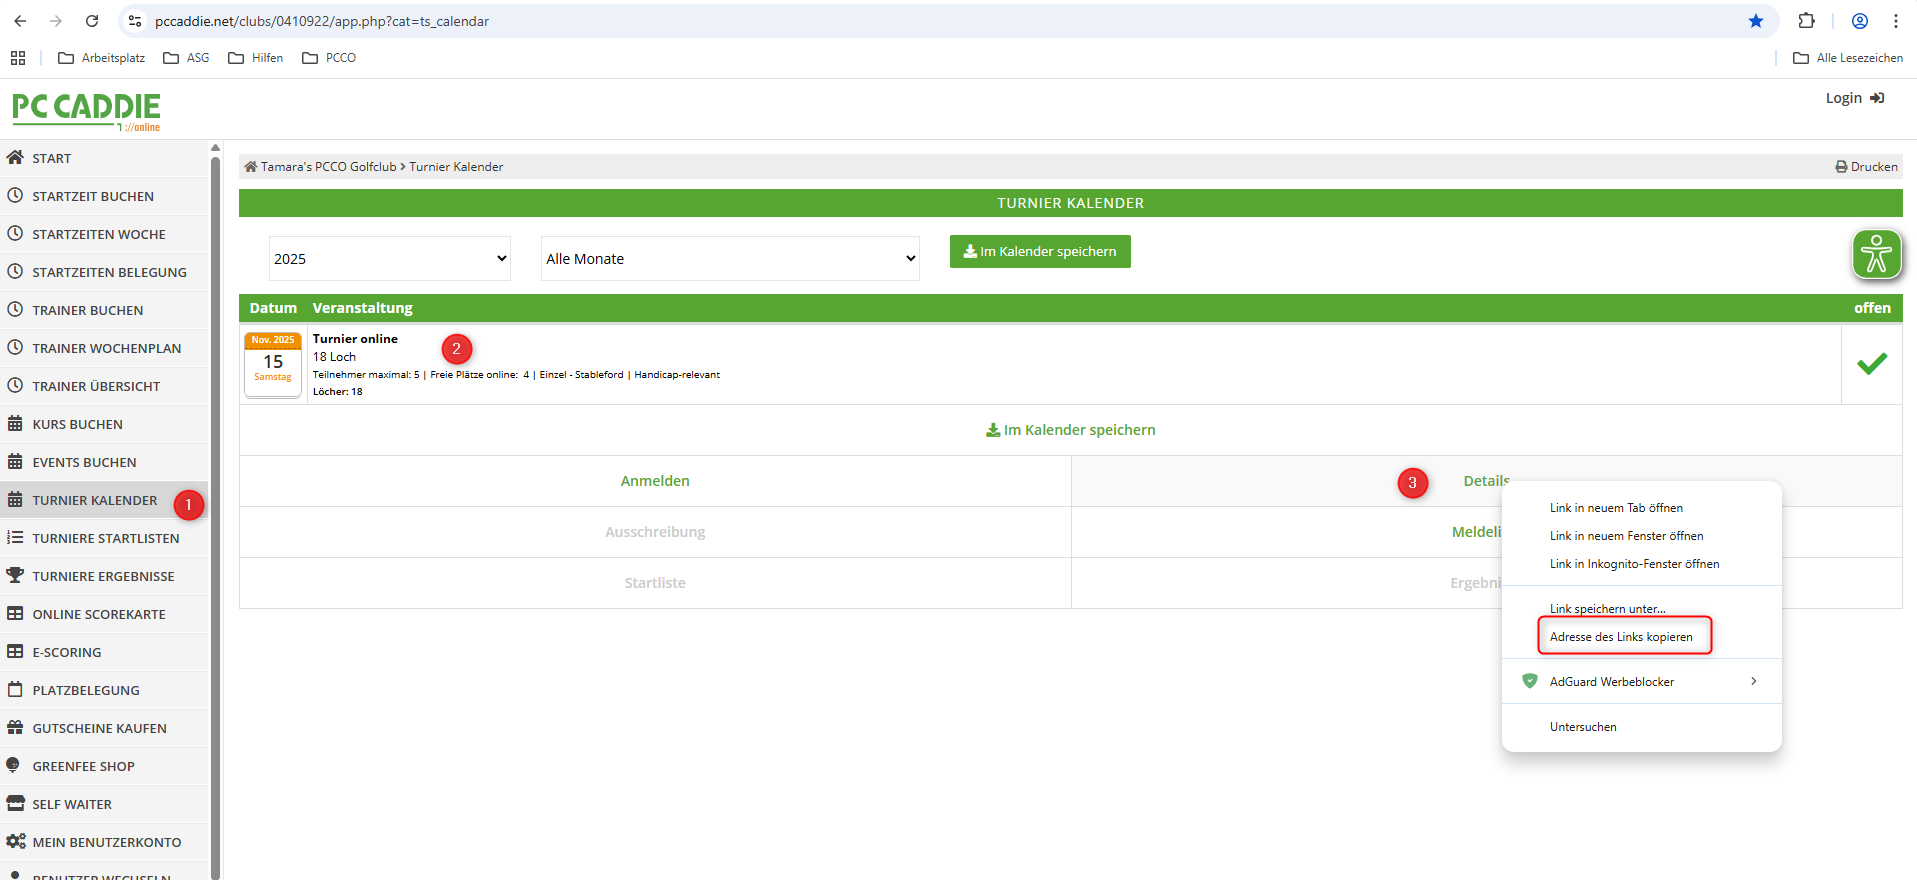This screenshot has width=1917, height=880.
Task: Click the browser address bar URL
Action: point(321,21)
